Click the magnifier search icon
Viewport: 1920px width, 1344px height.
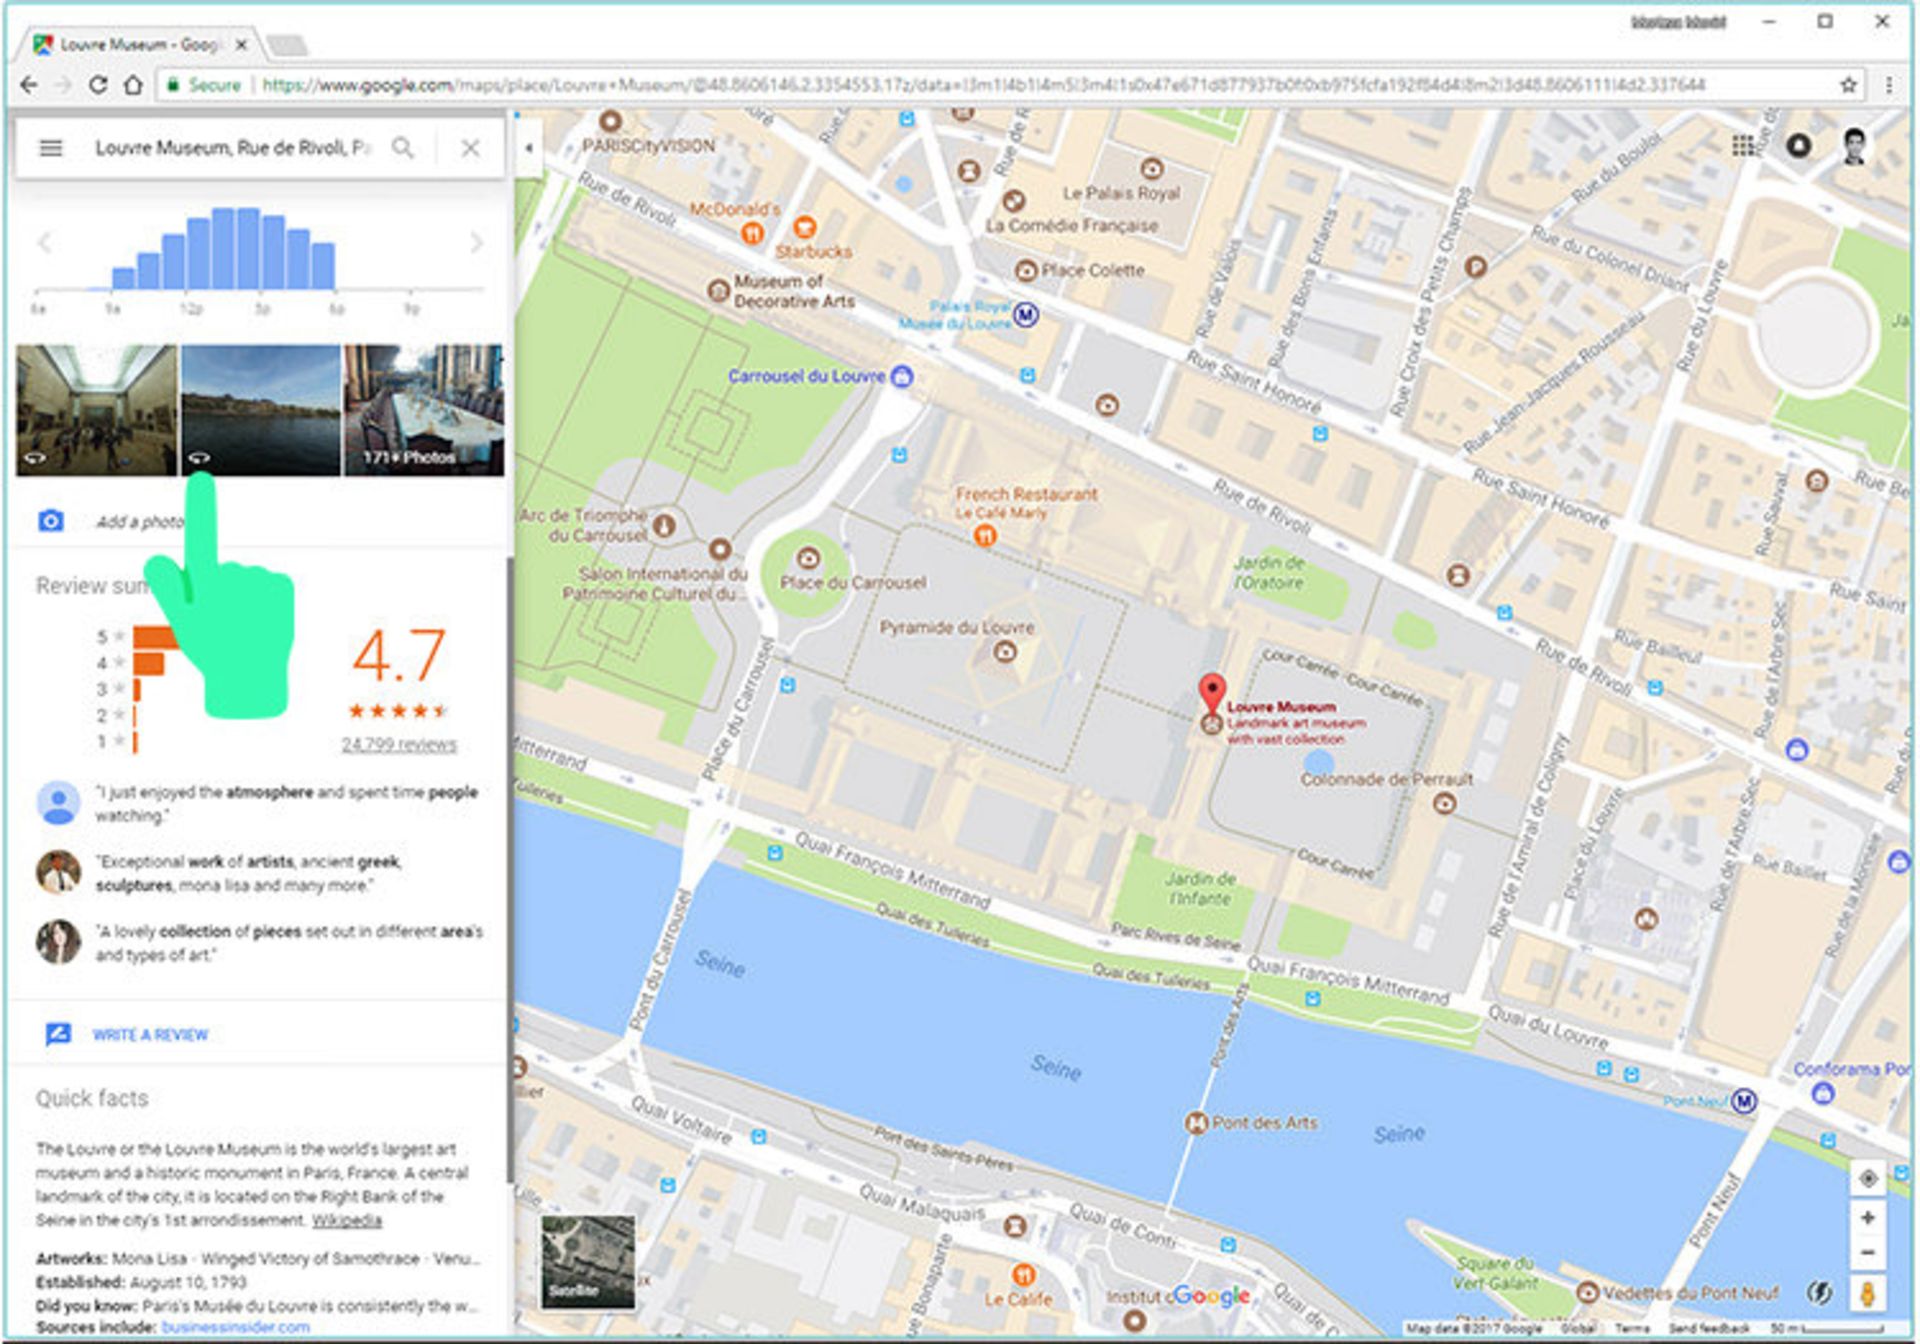click(402, 148)
